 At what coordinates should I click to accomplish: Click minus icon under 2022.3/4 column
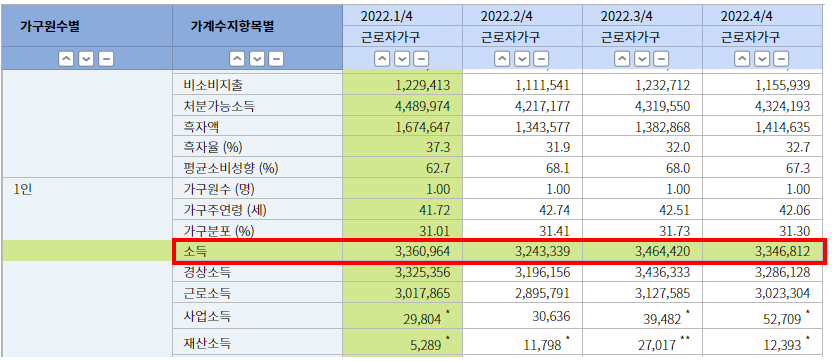coord(662,59)
